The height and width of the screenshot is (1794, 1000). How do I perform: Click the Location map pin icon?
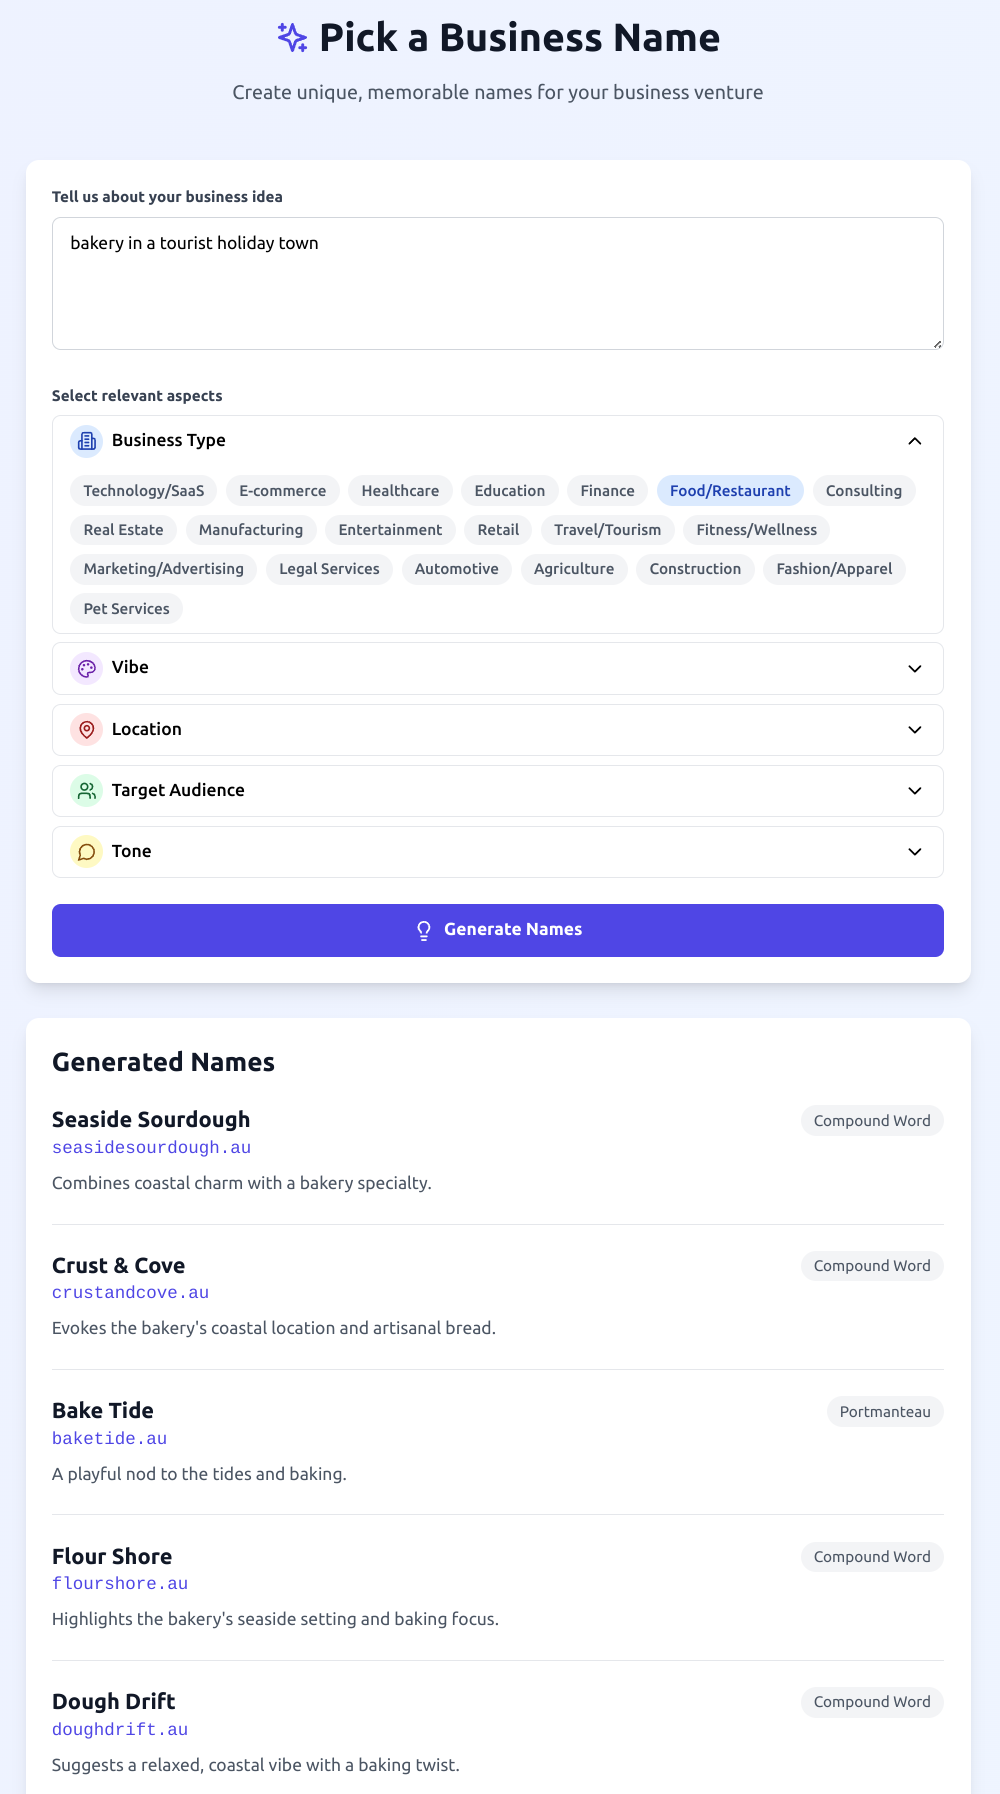pyautogui.click(x=87, y=730)
